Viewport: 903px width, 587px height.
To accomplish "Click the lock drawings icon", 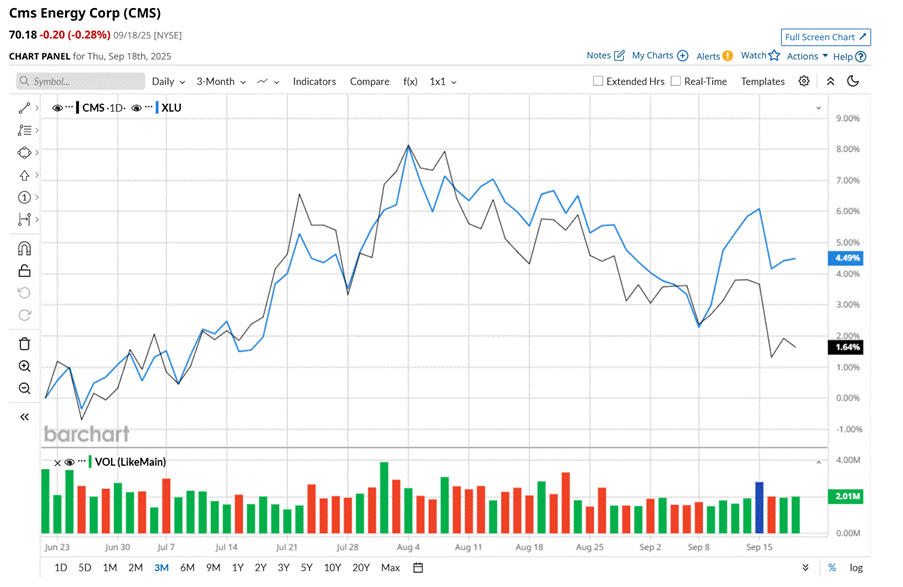I will pos(24,270).
